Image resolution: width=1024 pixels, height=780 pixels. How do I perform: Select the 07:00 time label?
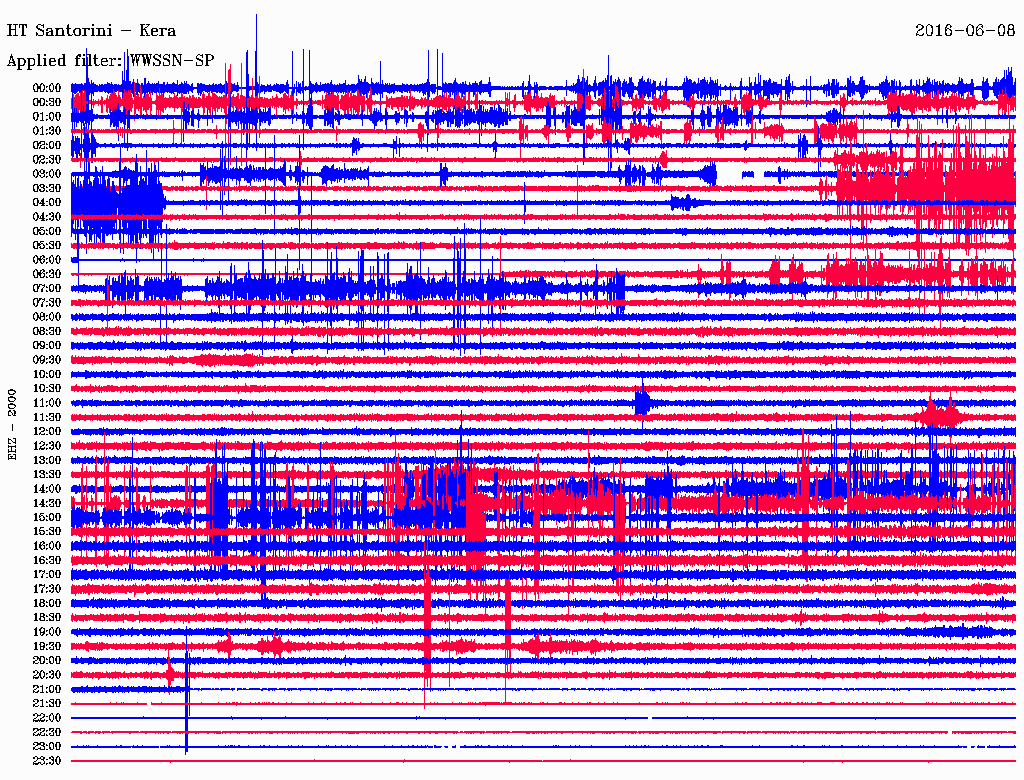click(47, 288)
